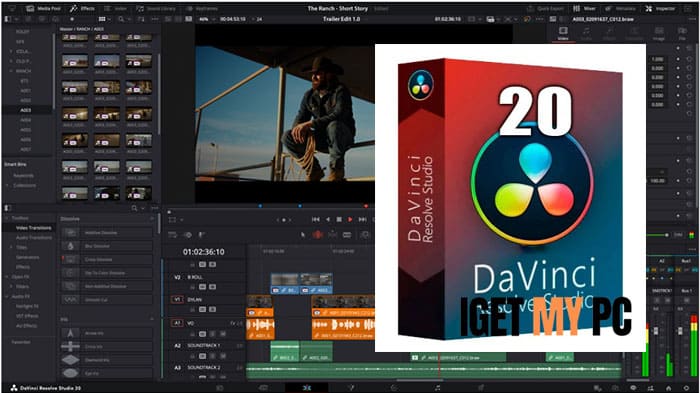700x393 pixels.
Task: Click the A1 track destination selector
Action: (x=177, y=322)
